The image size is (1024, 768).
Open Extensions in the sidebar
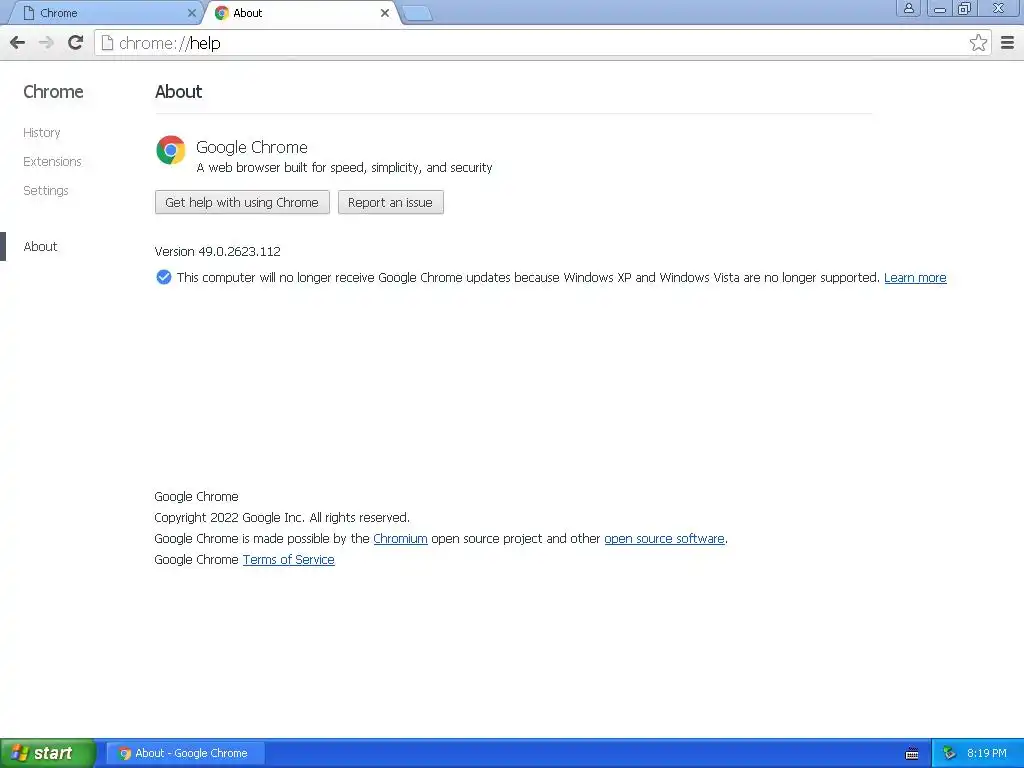point(52,161)
